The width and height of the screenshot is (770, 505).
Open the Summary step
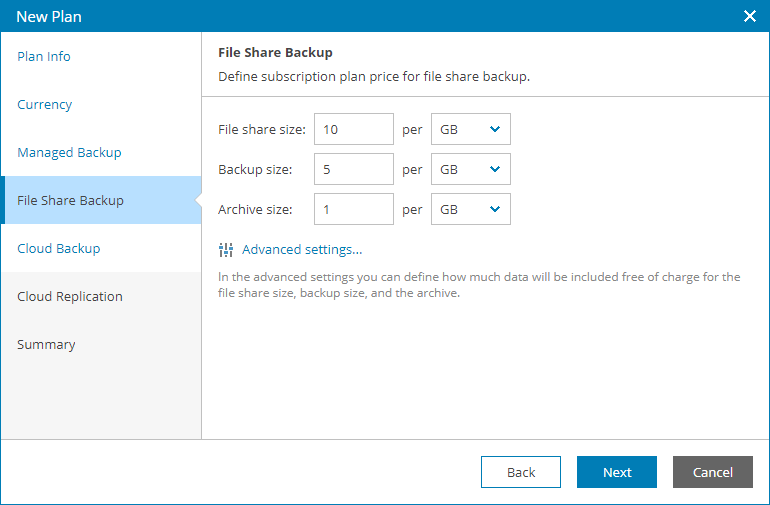(x=46, y=345)
